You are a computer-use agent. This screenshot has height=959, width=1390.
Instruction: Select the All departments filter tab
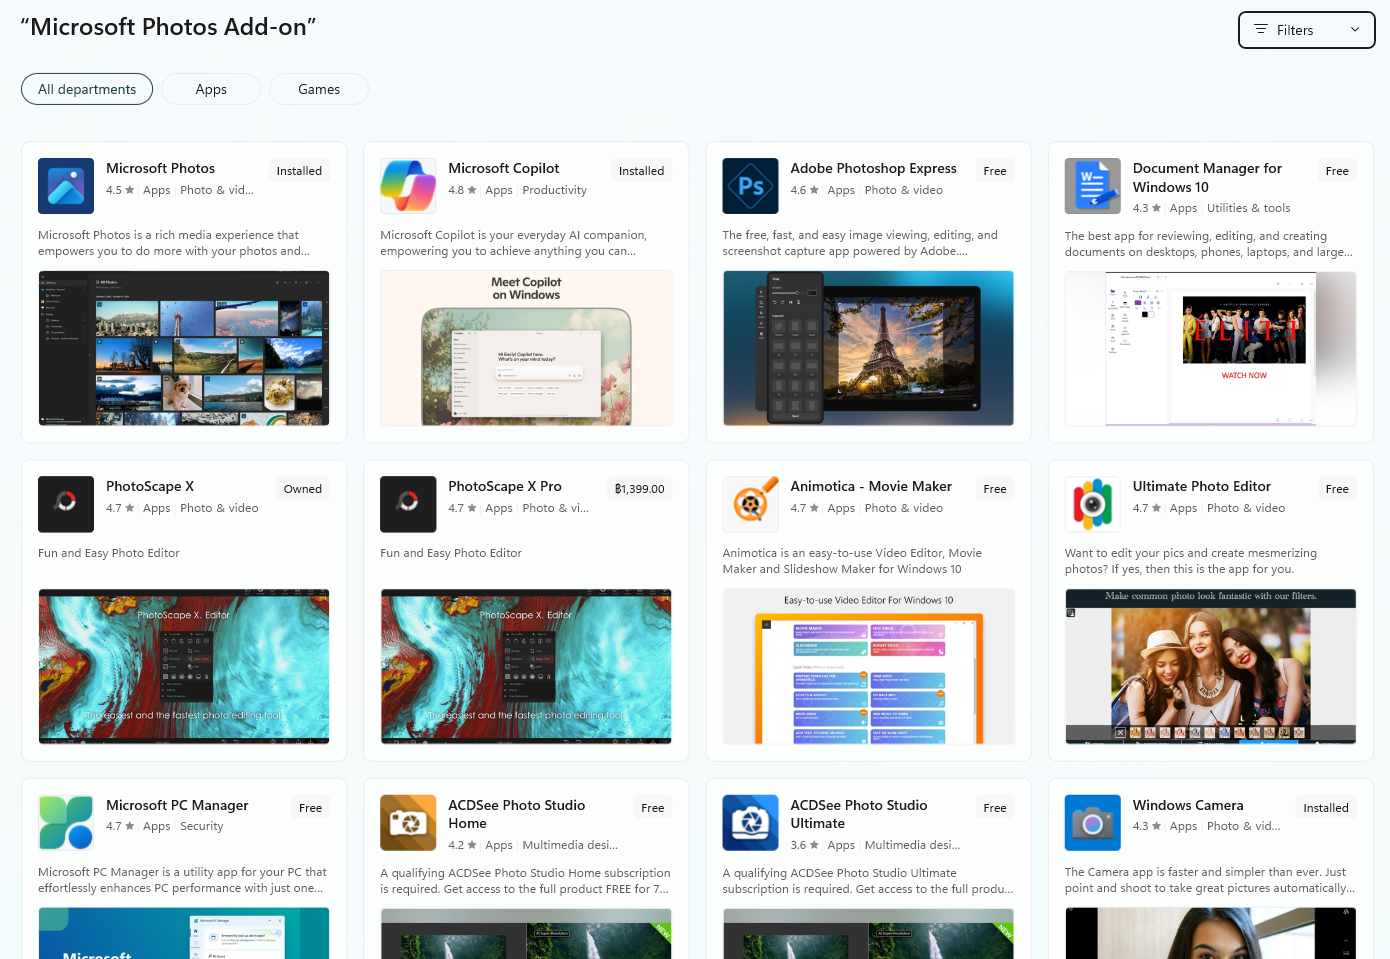click(x=87, y=89)
